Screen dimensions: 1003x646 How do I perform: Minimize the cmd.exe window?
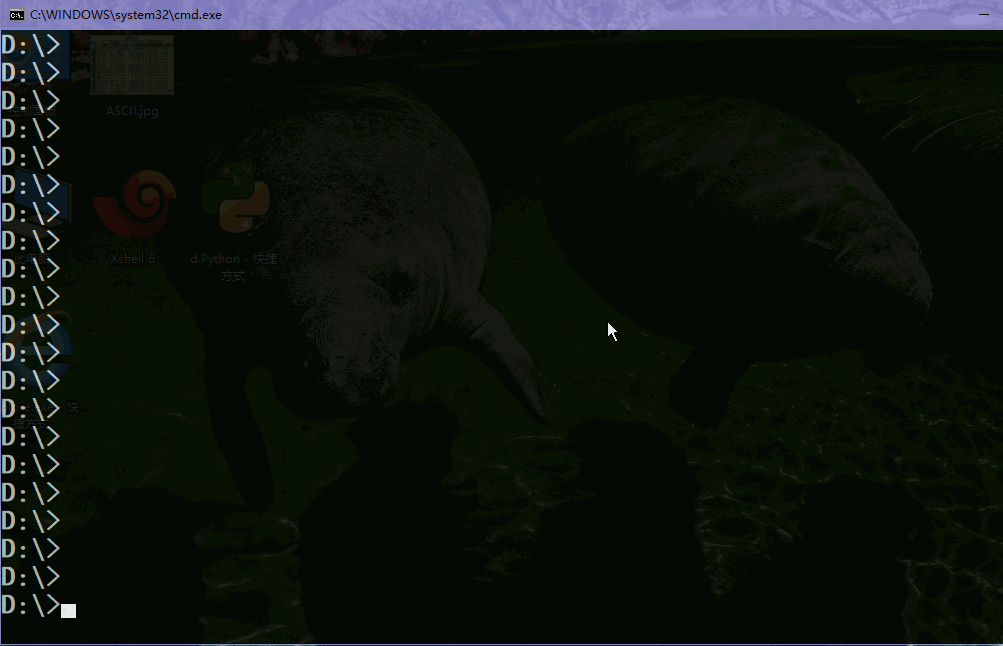tap(984, 15)
